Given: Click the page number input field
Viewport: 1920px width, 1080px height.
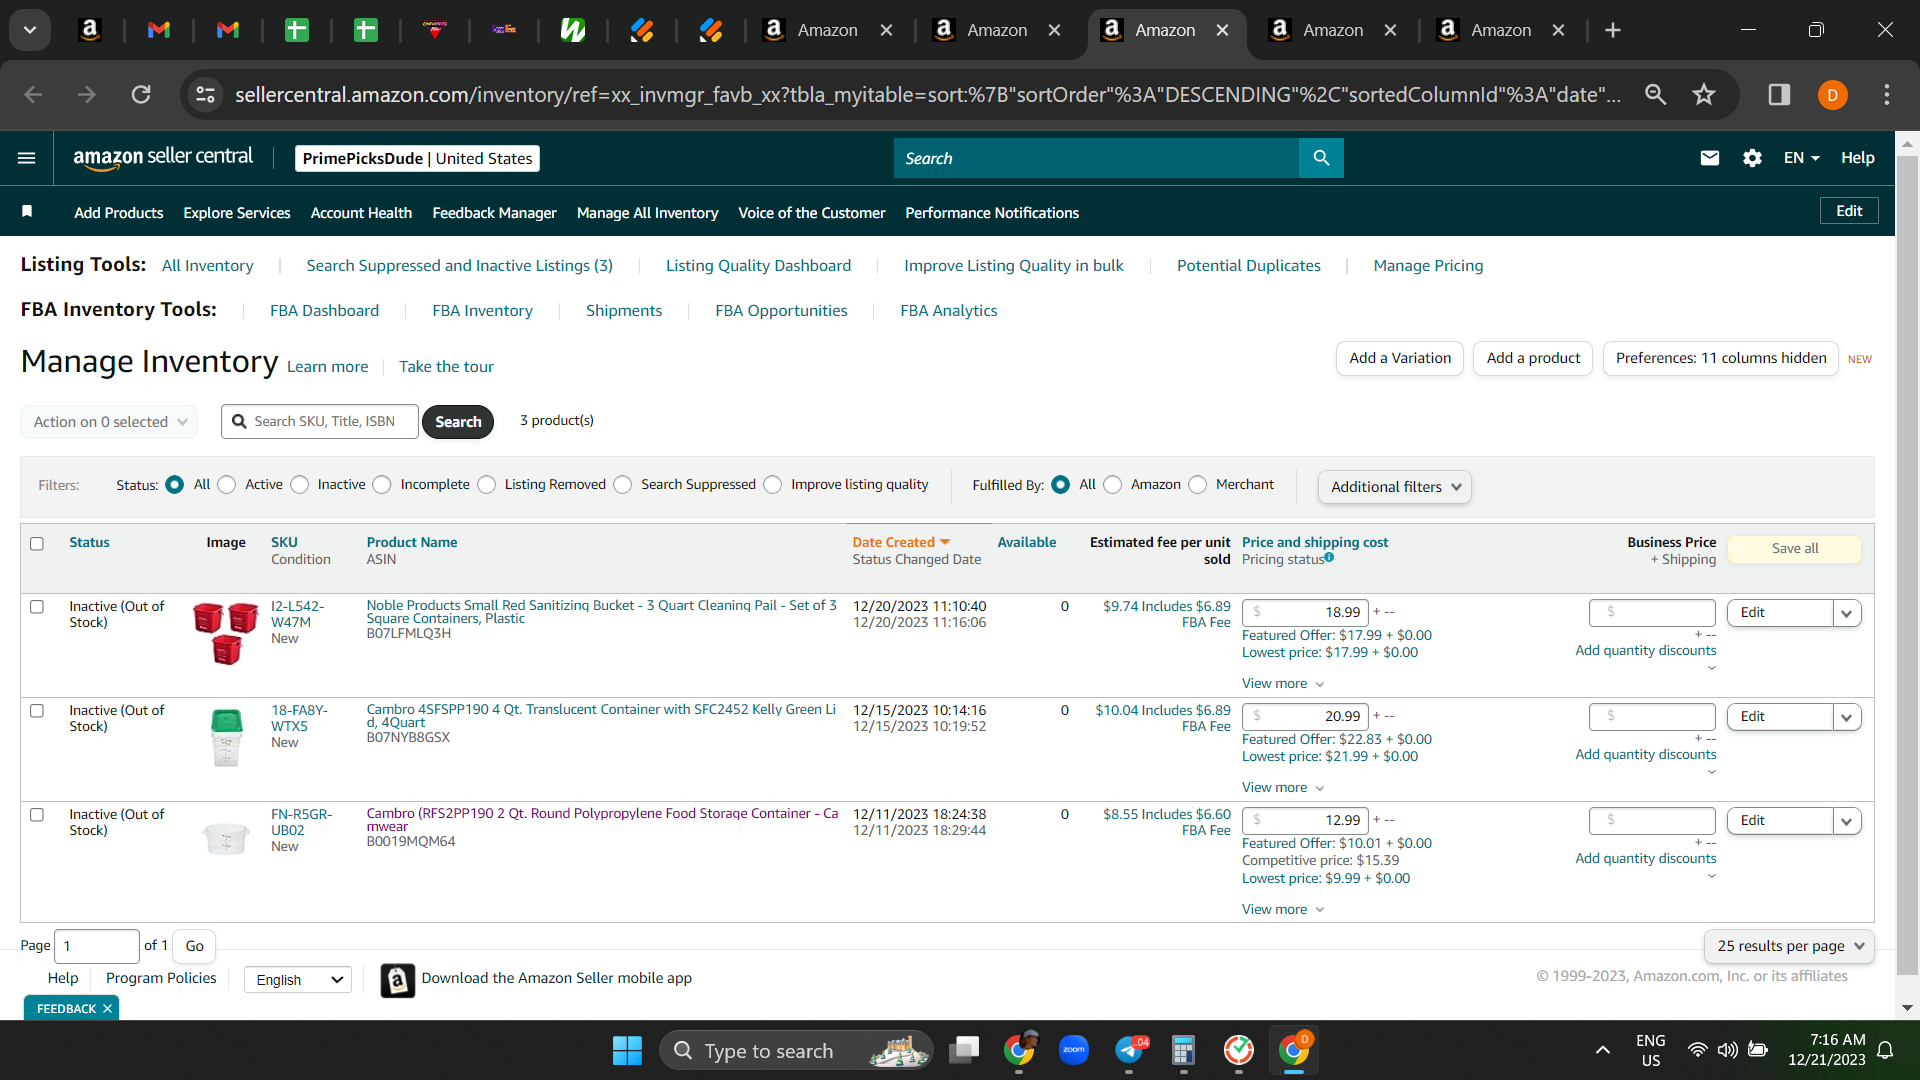Looking at the screenshot, I should [x=97, y=946].
